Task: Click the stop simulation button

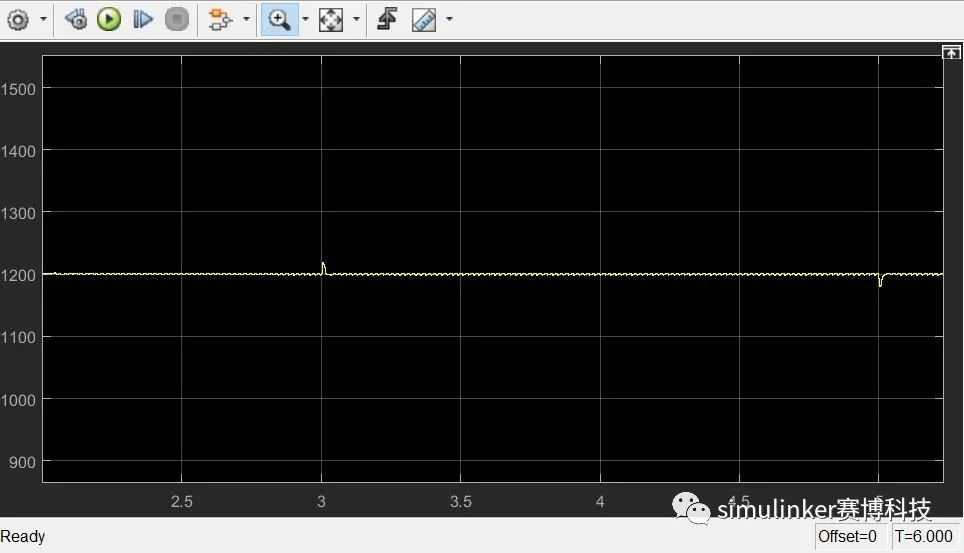Action: coord(176,20)
